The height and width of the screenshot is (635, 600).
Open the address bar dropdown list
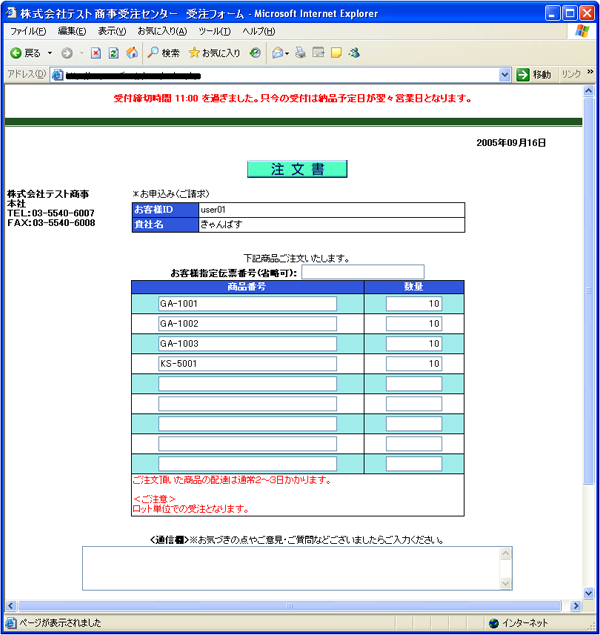505,75
